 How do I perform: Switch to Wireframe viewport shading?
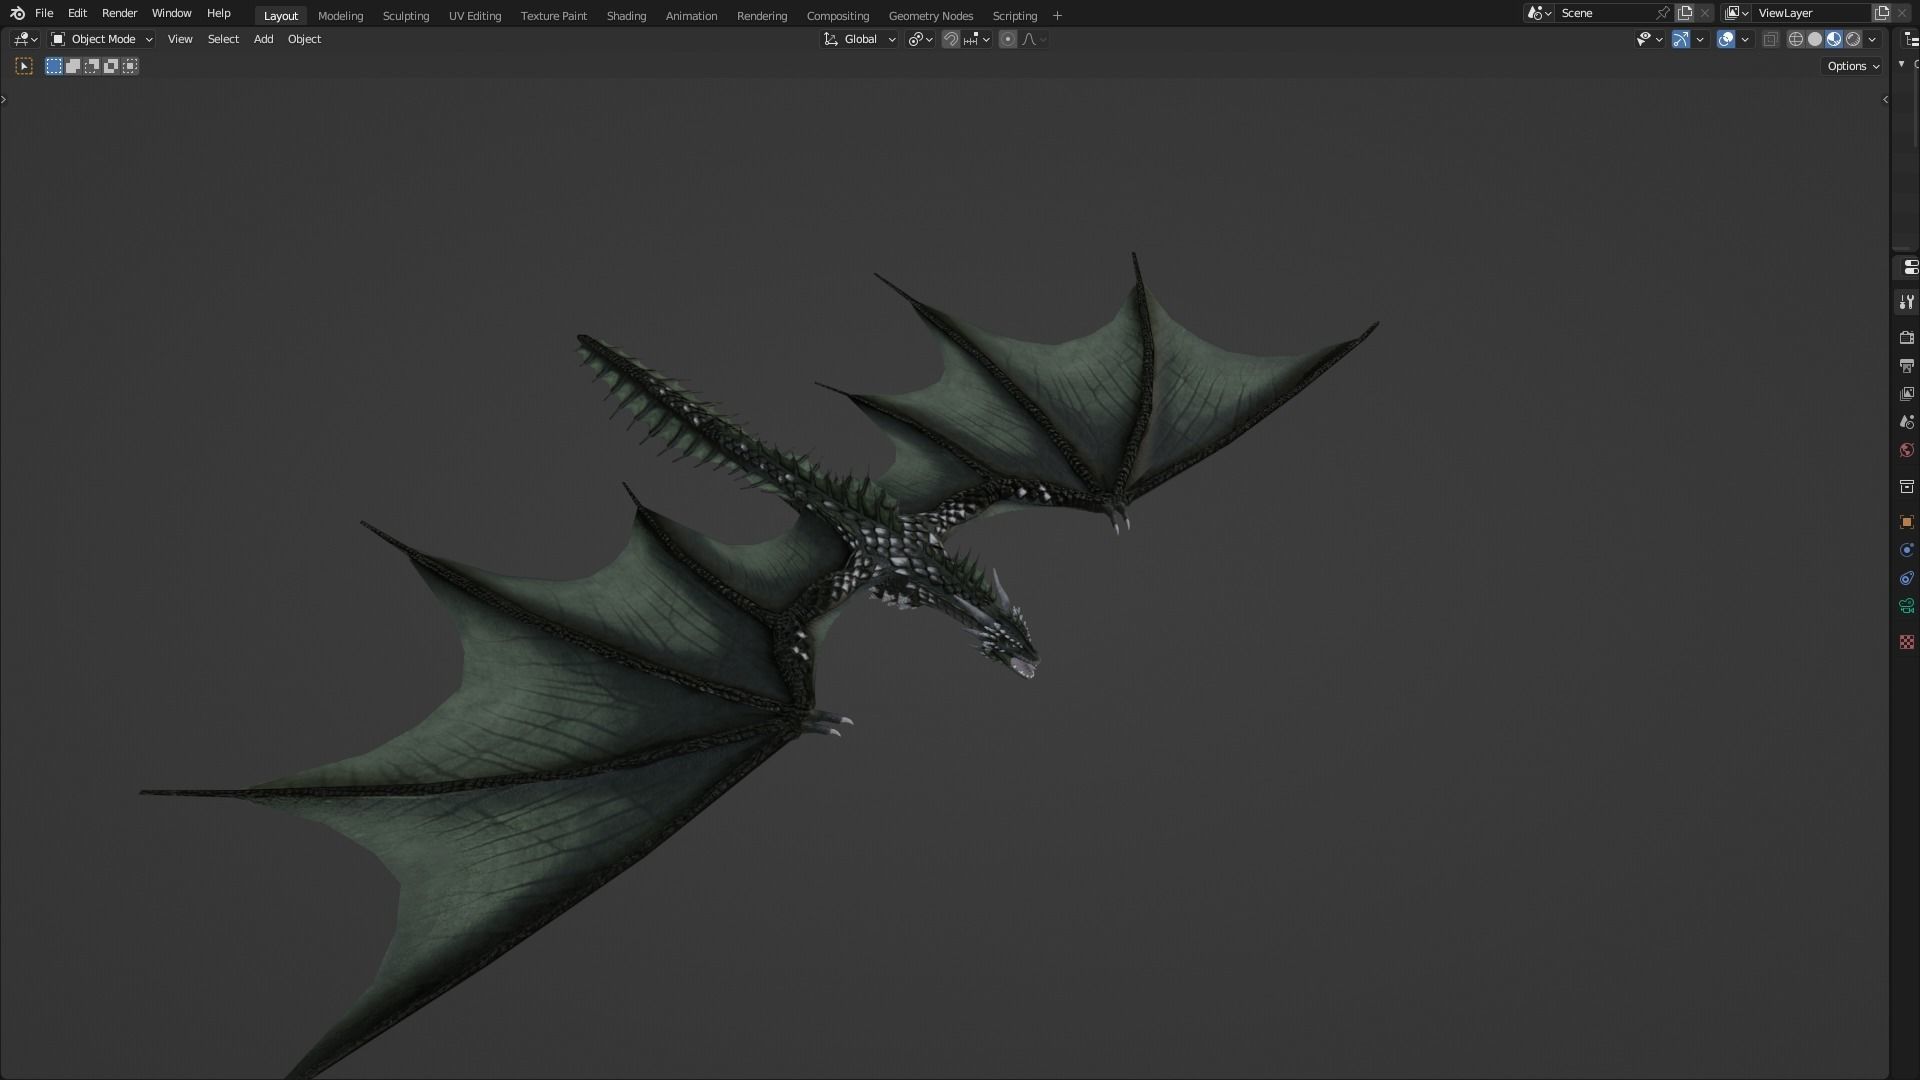pyautogui.click(x=1796, y=39)
